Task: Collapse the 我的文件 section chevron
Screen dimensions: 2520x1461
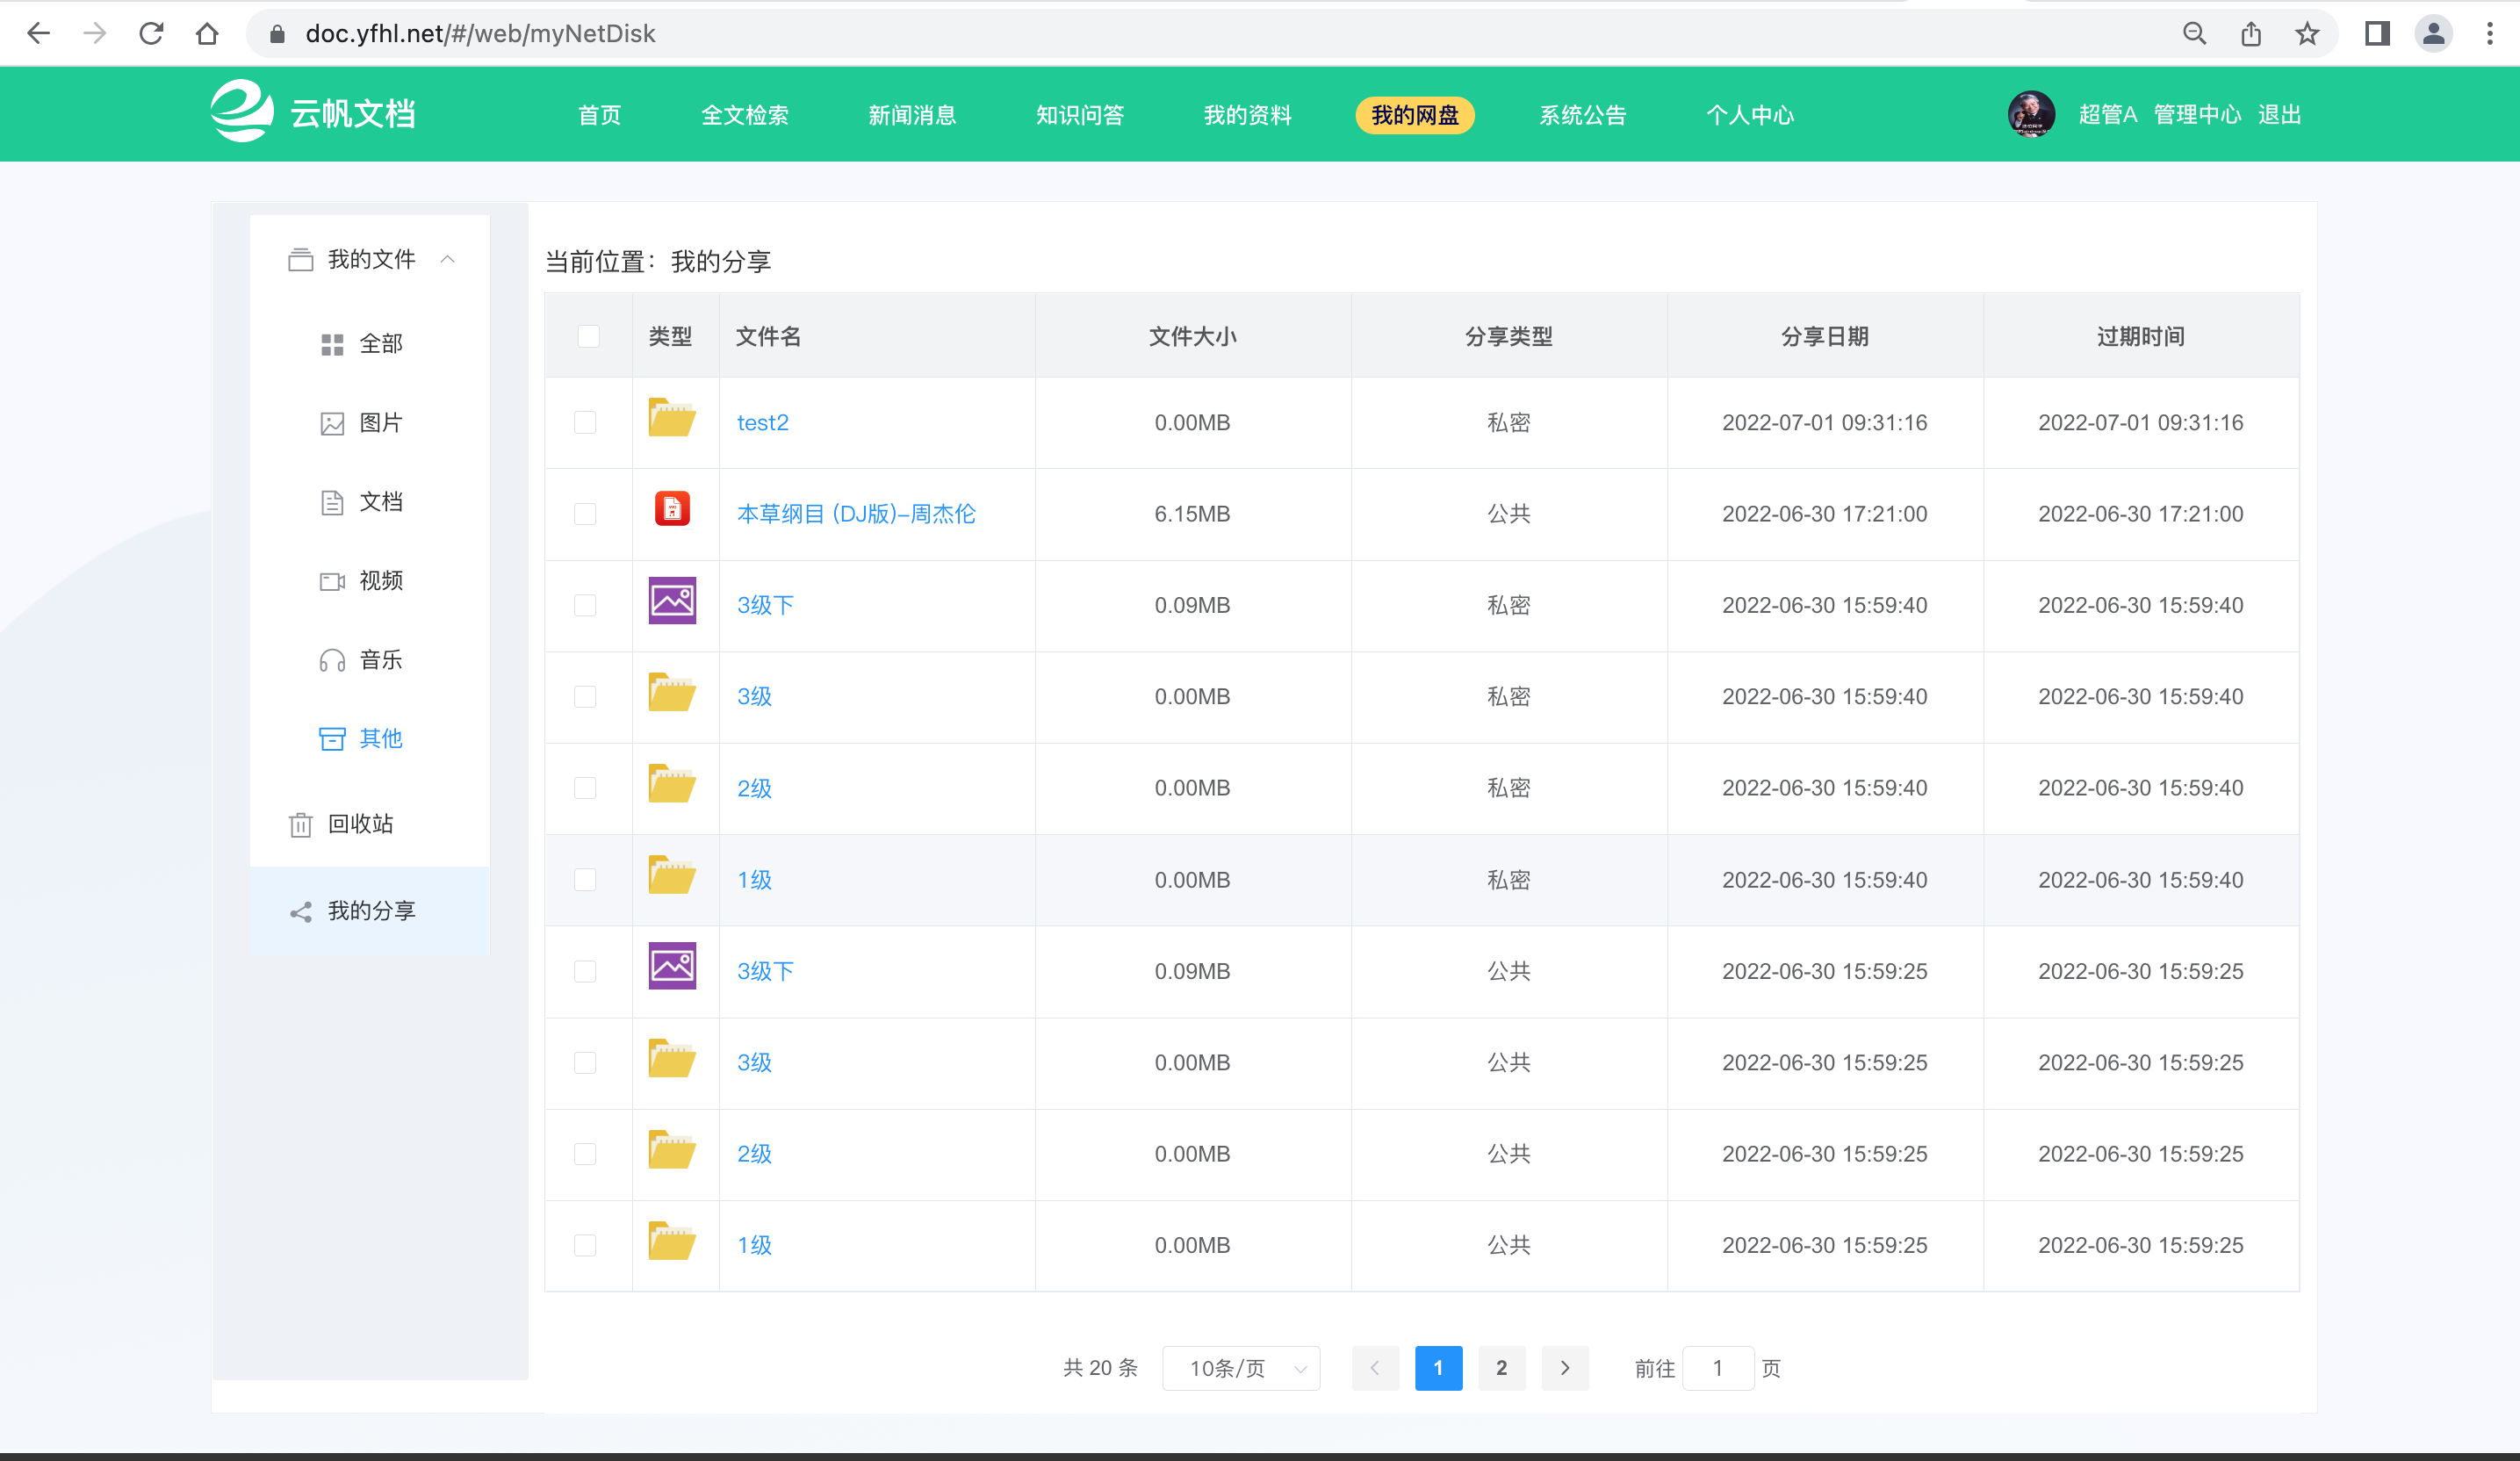Action: [448, 260]
